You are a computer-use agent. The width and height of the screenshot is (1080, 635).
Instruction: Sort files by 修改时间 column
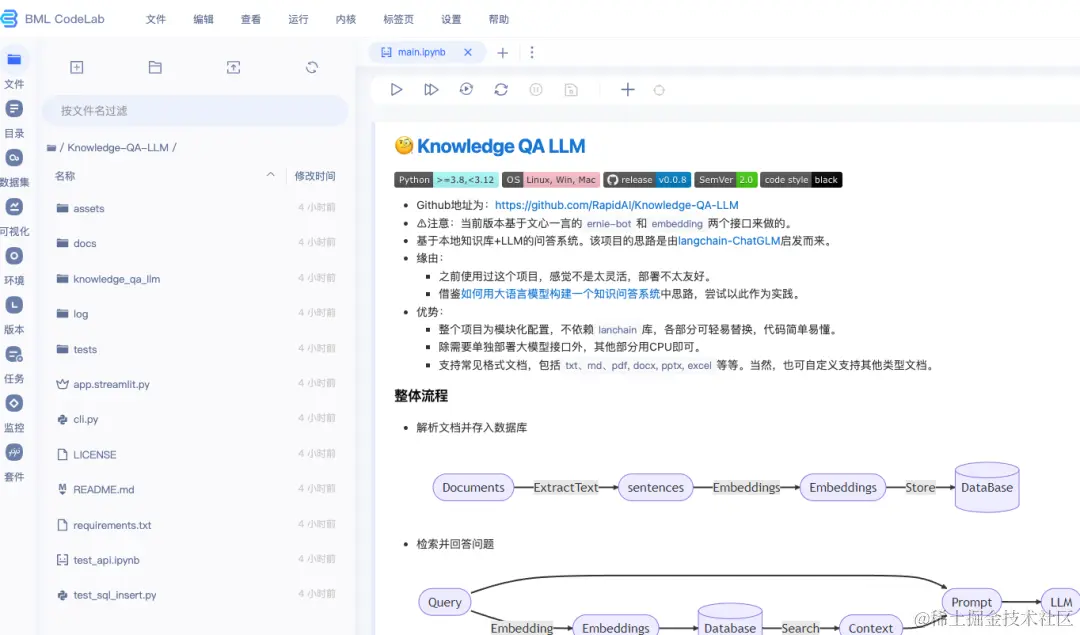315,176
